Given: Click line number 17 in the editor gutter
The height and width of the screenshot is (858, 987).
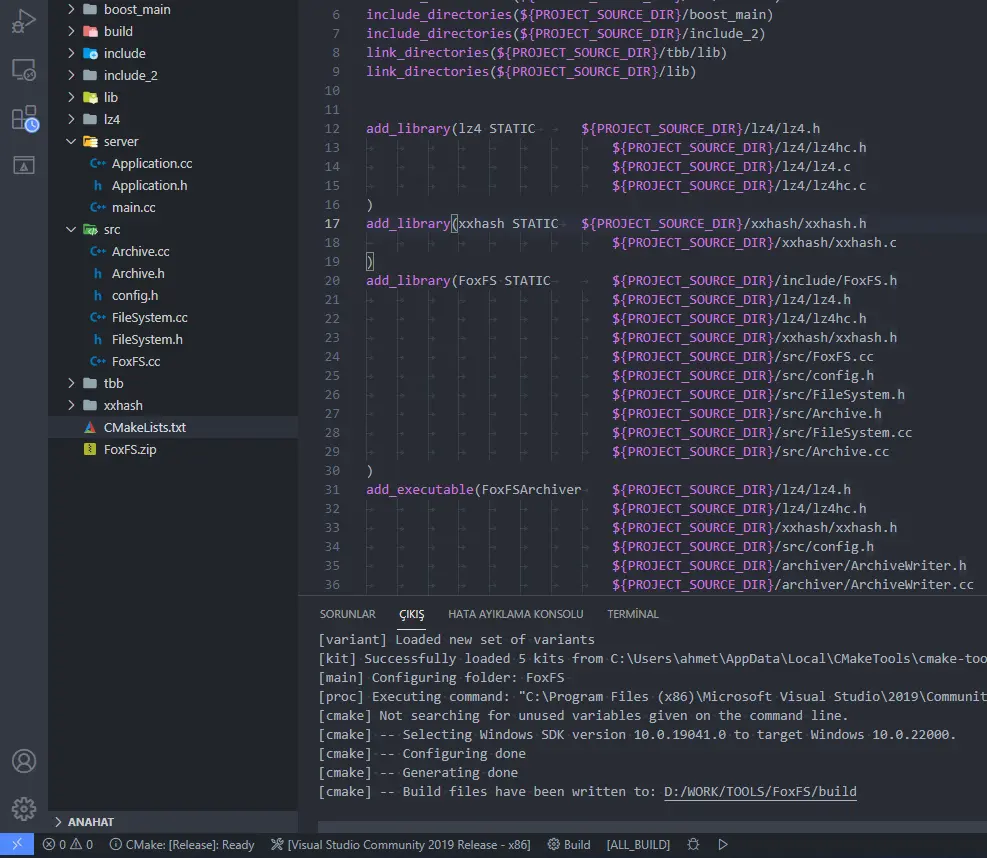Looking at the screenshot, I should tap(332, 223).
